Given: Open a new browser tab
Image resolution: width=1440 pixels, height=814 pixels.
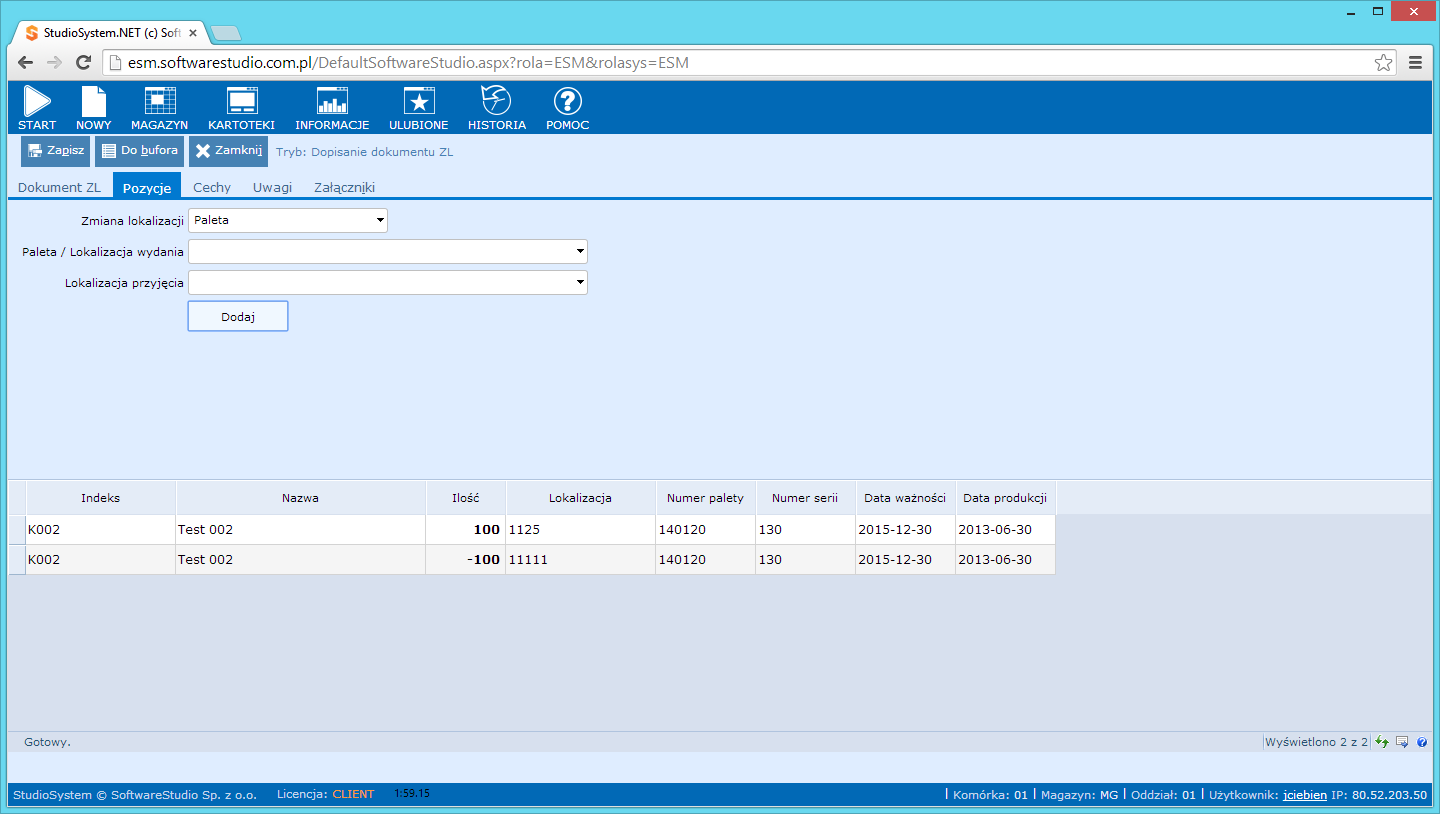Looking at the screenshot, I should pyautogui.click(x=227, y=33).
